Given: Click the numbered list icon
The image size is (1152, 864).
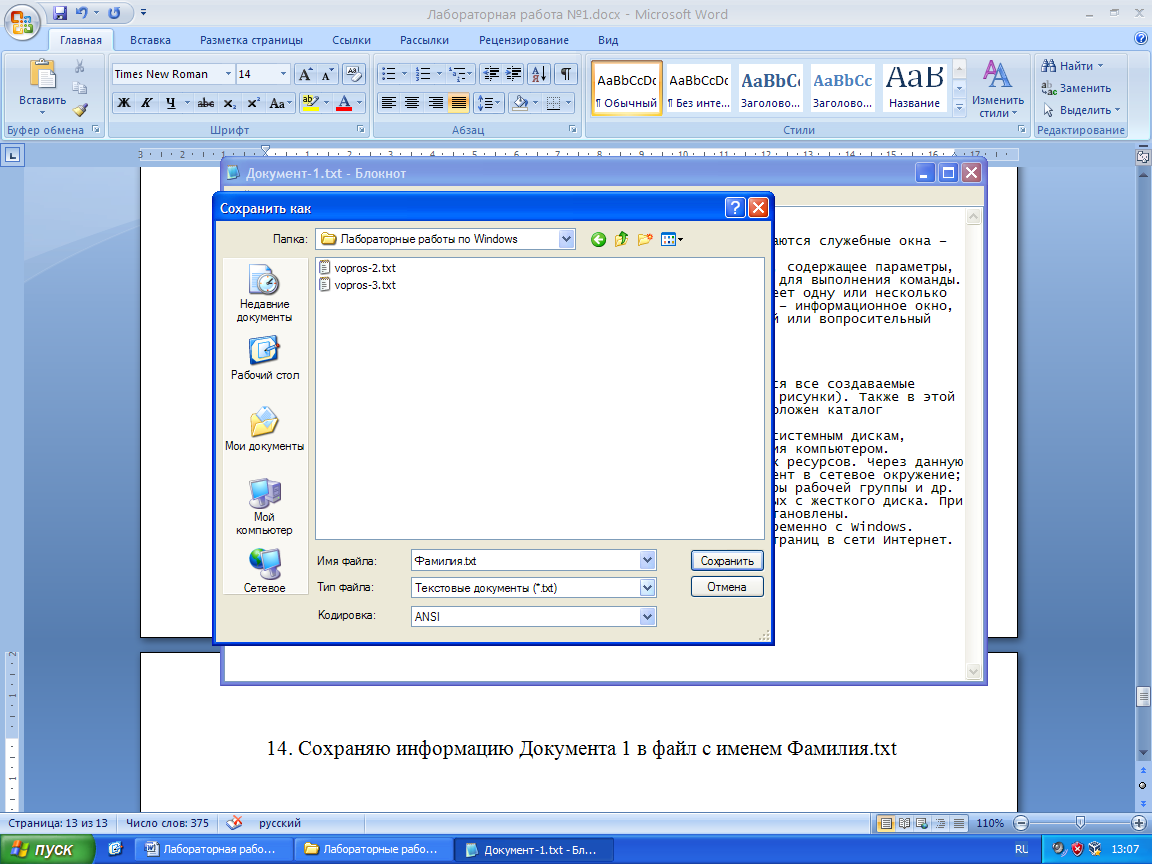Looking at the screenshot, I should click(422, 73).
